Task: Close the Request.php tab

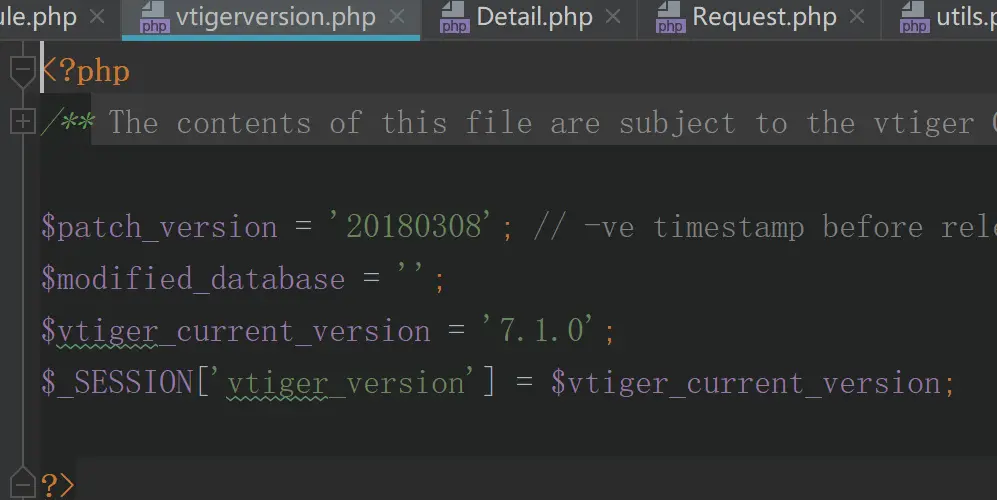Action: pyautogui.click(x=857, y=17)
